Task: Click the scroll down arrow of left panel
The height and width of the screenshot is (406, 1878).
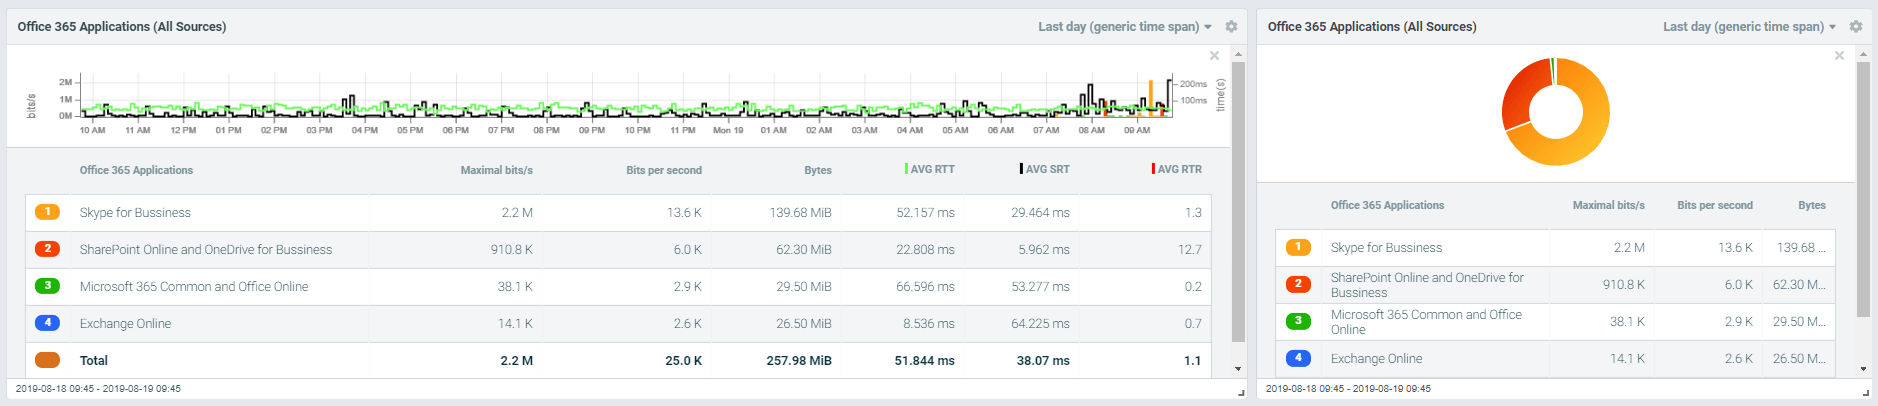Action: 1238,369
